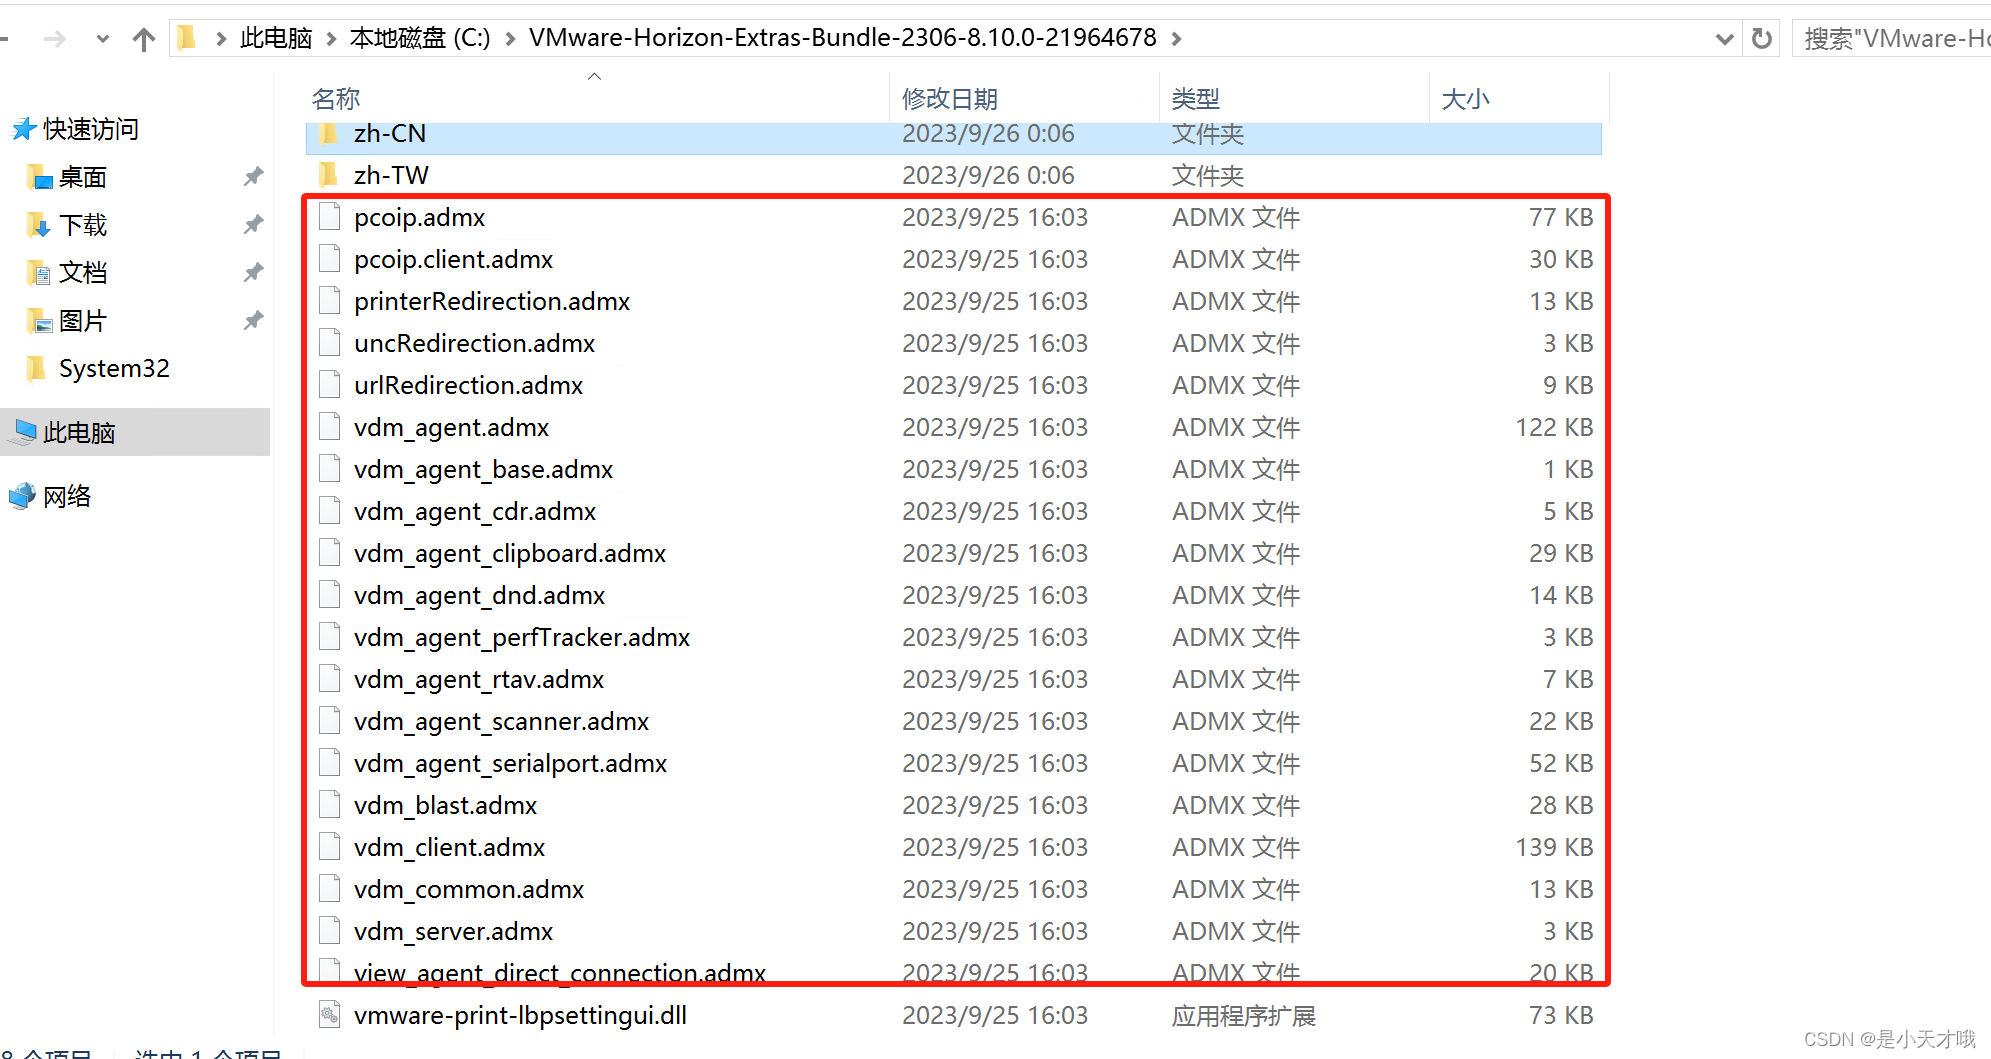Open 下载 folder in quick access
Viewport: 1991px width, 1059px height.
click(x=83, y=225)
